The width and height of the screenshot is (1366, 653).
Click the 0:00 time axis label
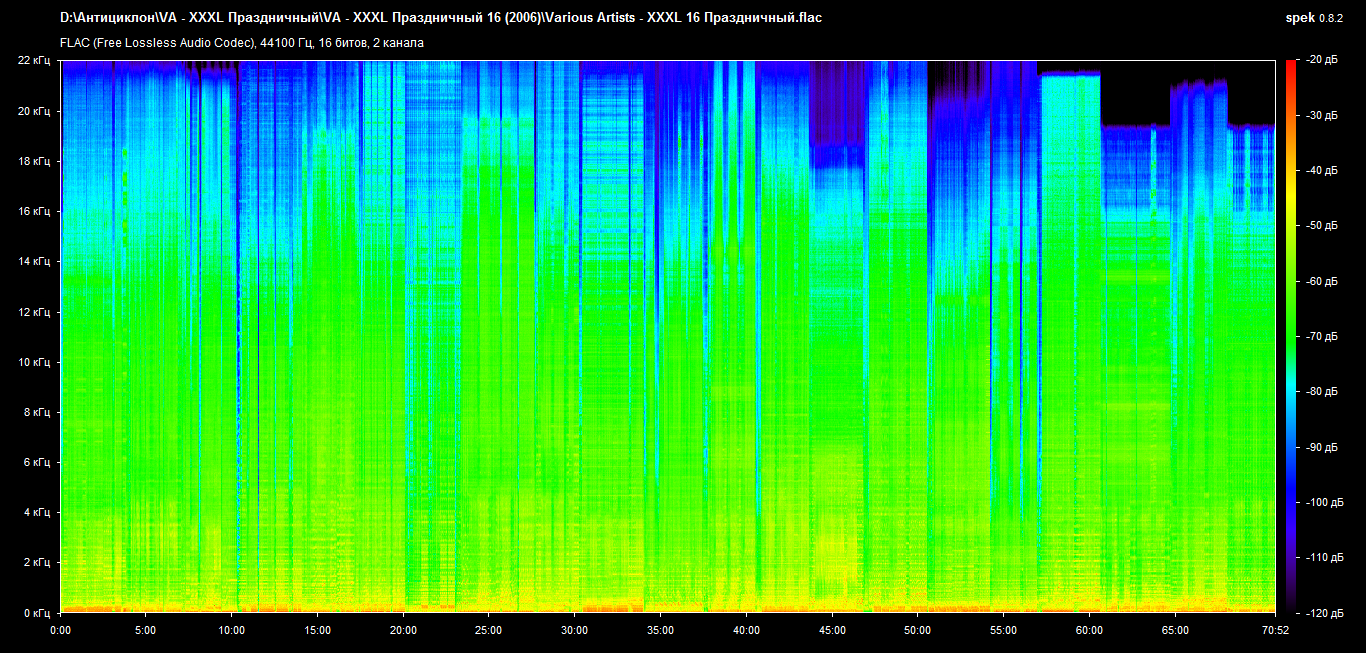(60, 630)
